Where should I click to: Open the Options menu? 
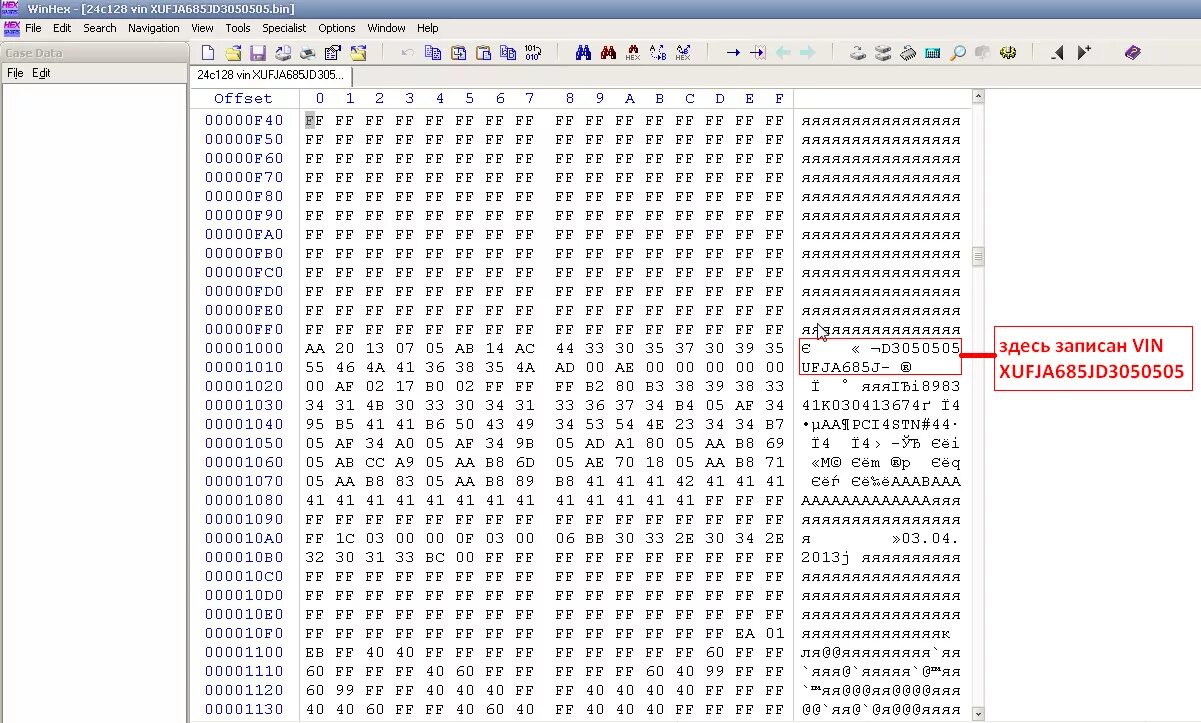(x=337, y=28)
